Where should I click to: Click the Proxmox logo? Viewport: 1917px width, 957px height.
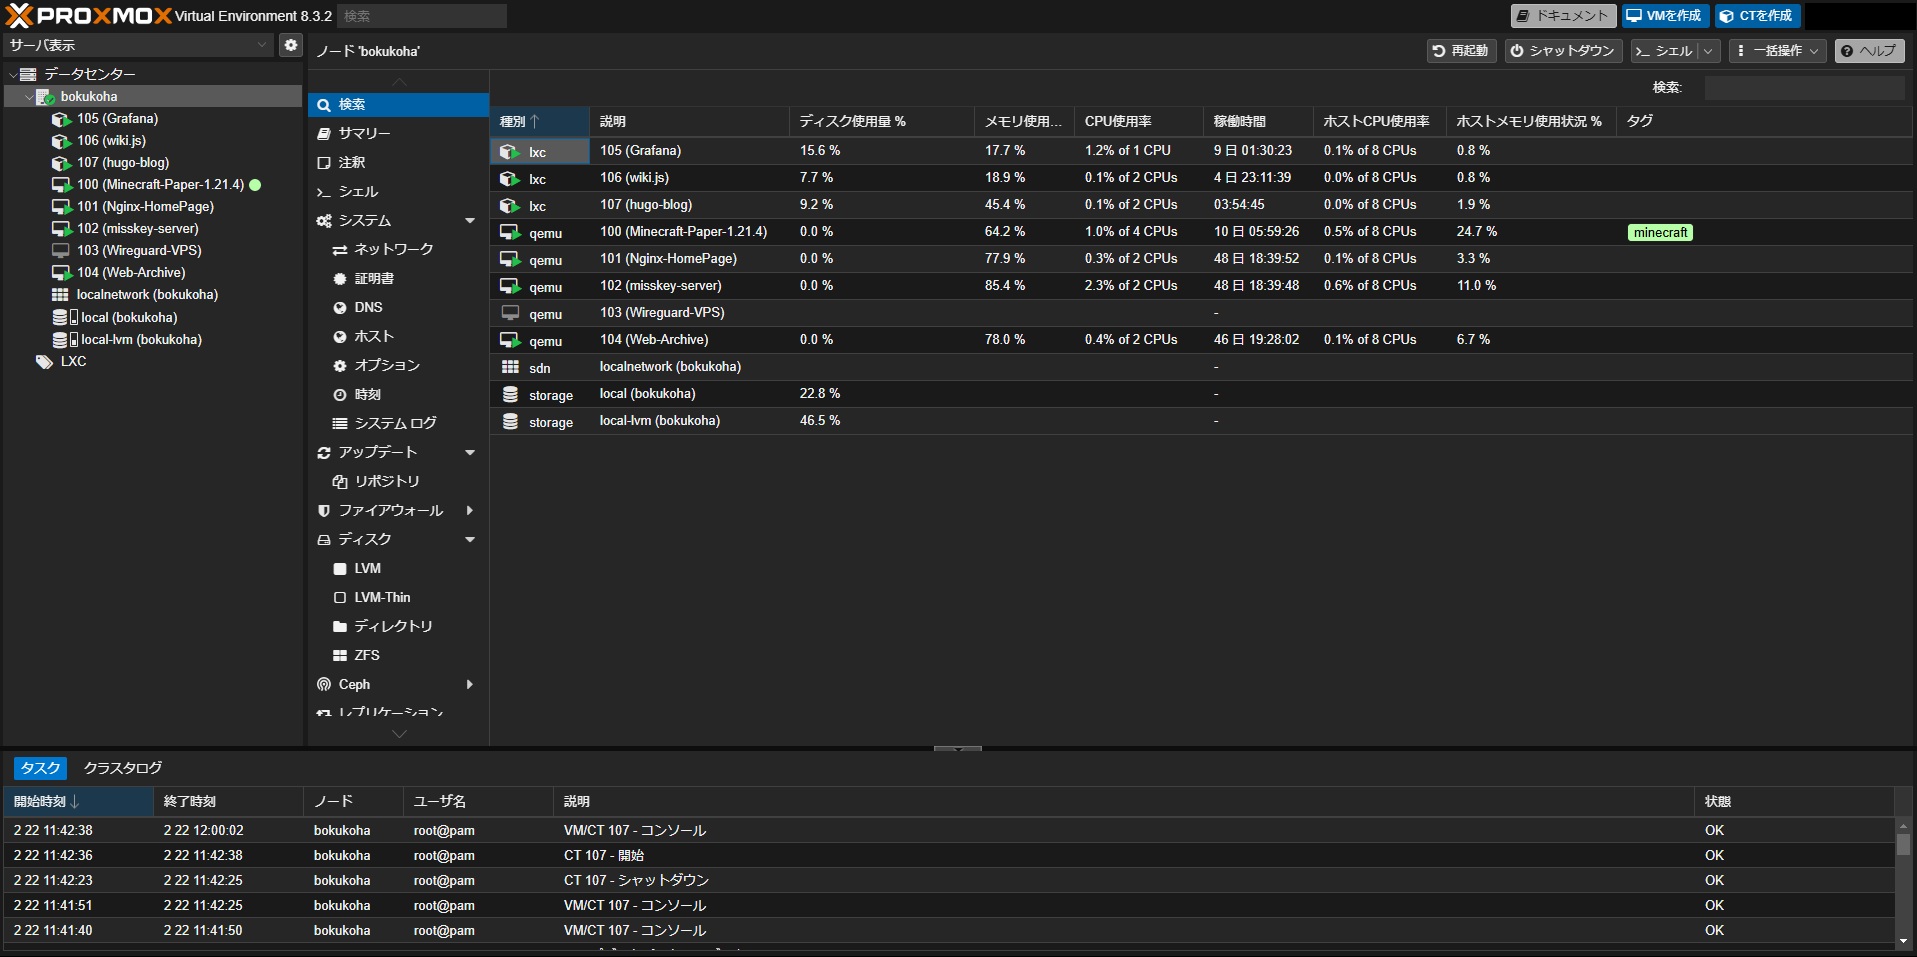[x=88, y=16]
